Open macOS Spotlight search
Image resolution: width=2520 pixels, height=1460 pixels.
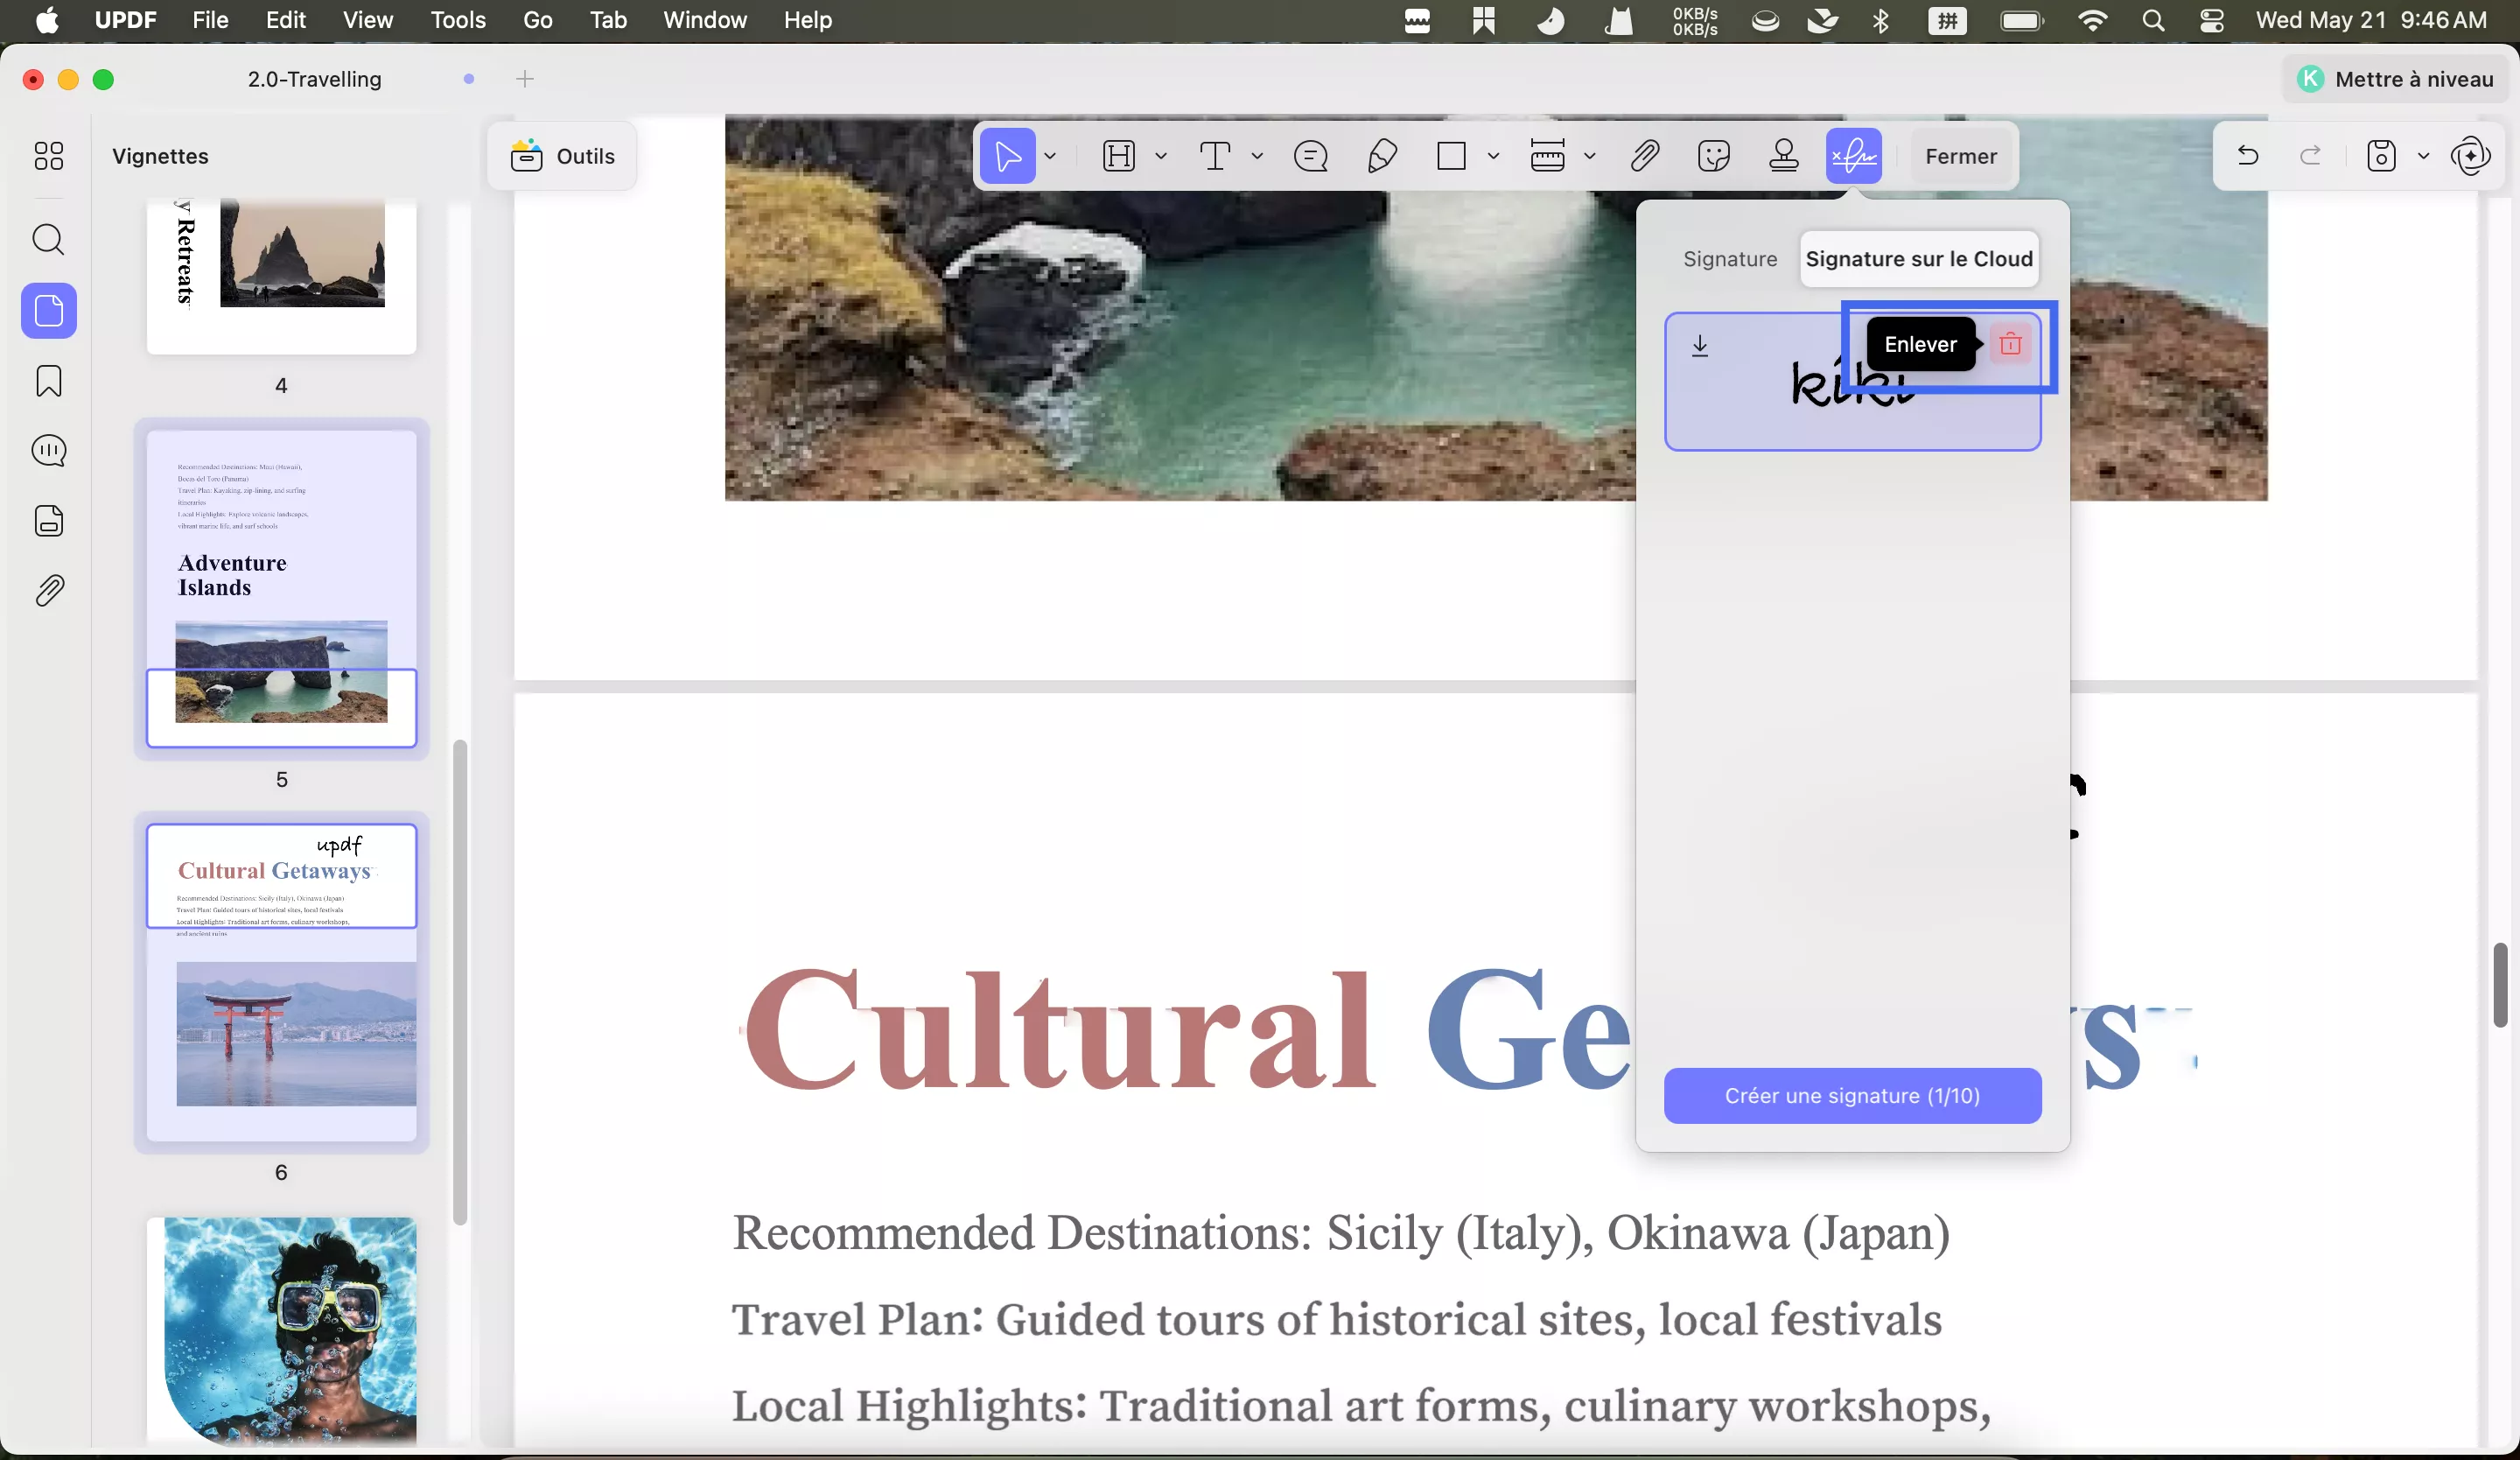(2153, 20)
